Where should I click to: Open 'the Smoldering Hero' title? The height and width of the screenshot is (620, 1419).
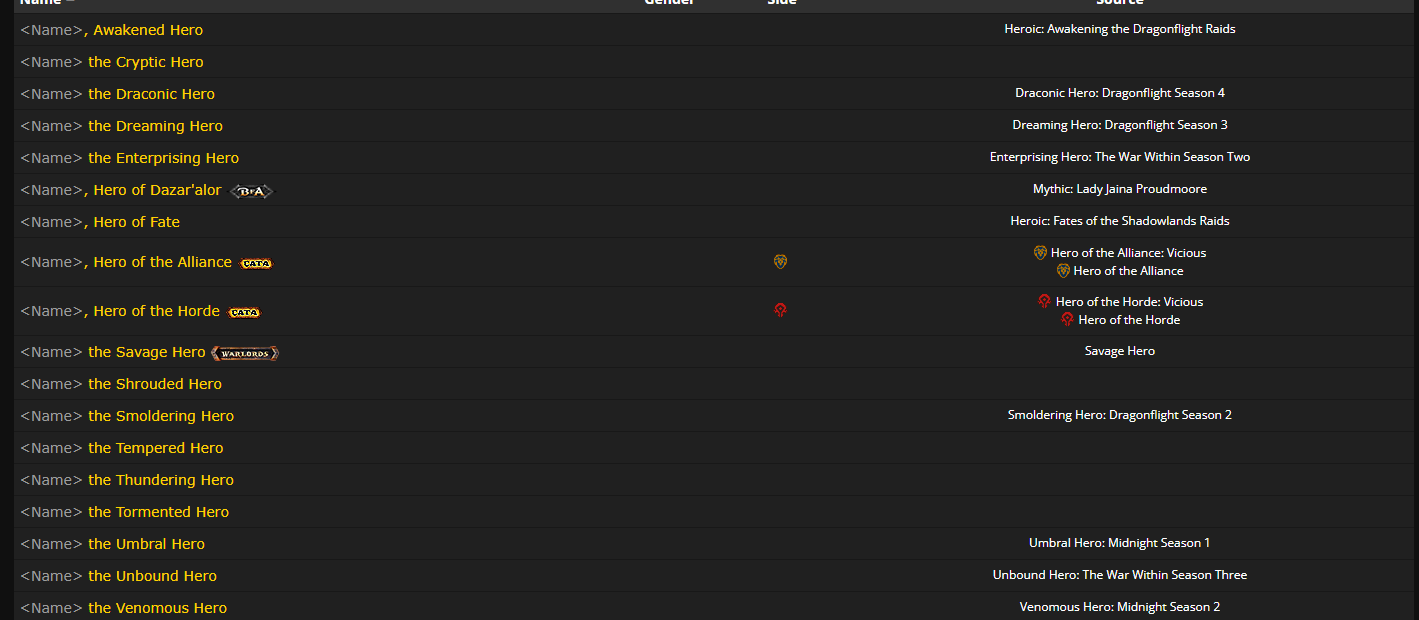coord(161,416)
